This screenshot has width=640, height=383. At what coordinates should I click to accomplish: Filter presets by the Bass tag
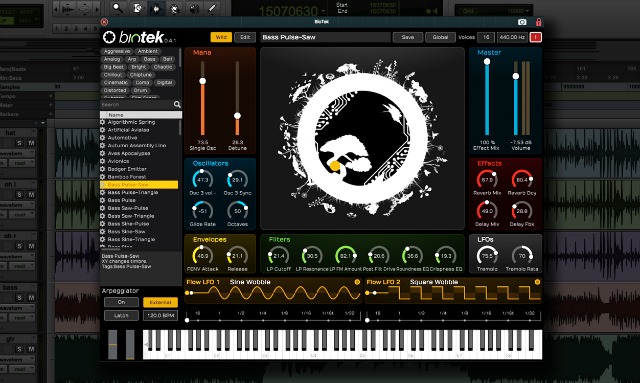(149, 59)
